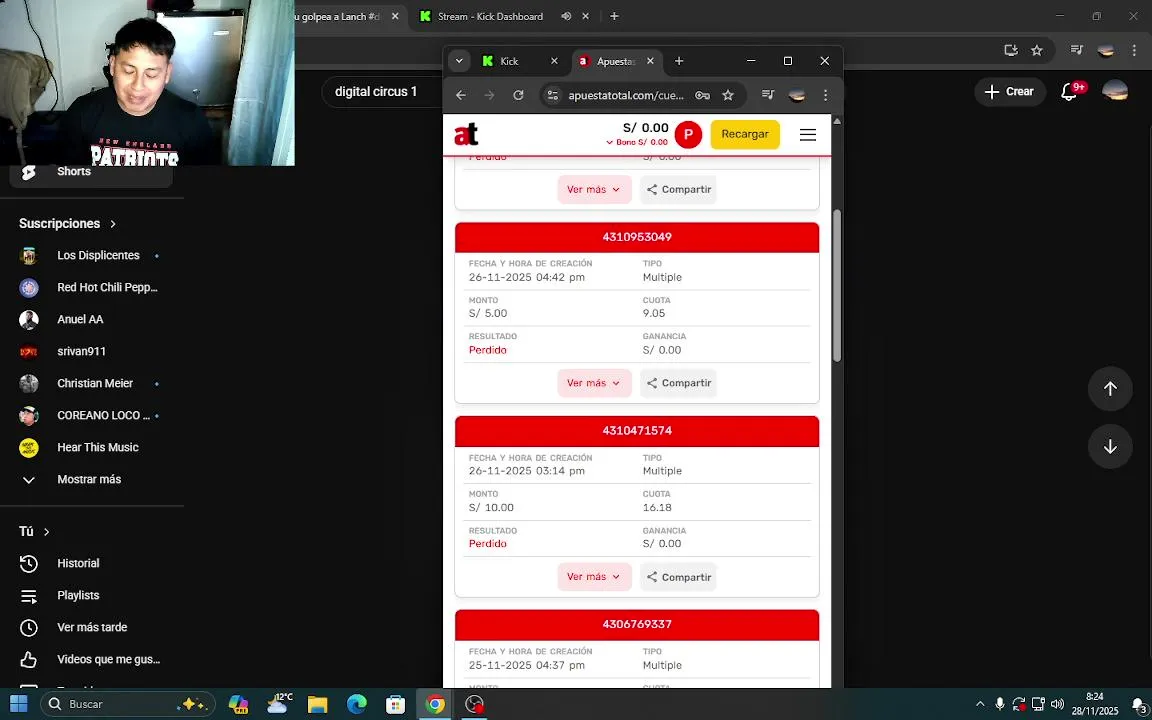This screenshot has width=1152, height=720.
Task: Click the scroll down arrow button
Action: pyautogui.click(x=1110, y=447)
